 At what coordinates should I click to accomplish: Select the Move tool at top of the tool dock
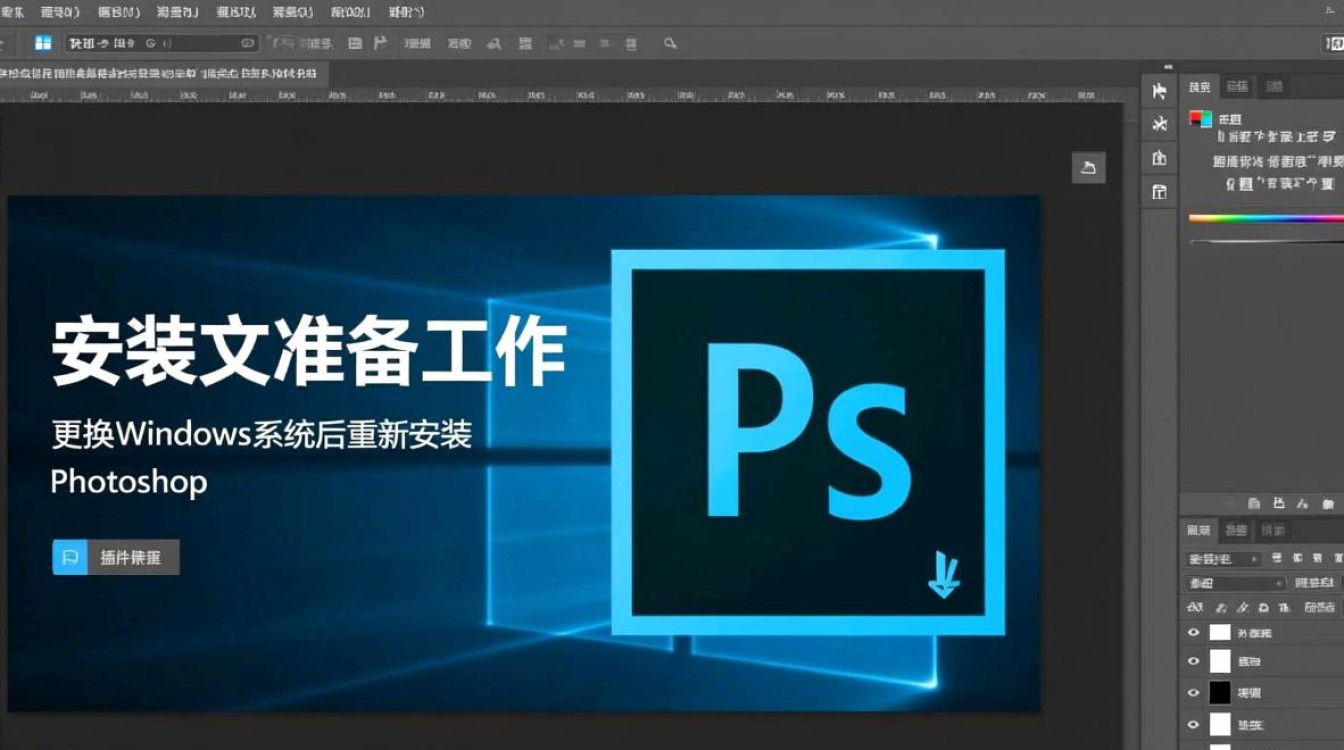click(1158, 89)
